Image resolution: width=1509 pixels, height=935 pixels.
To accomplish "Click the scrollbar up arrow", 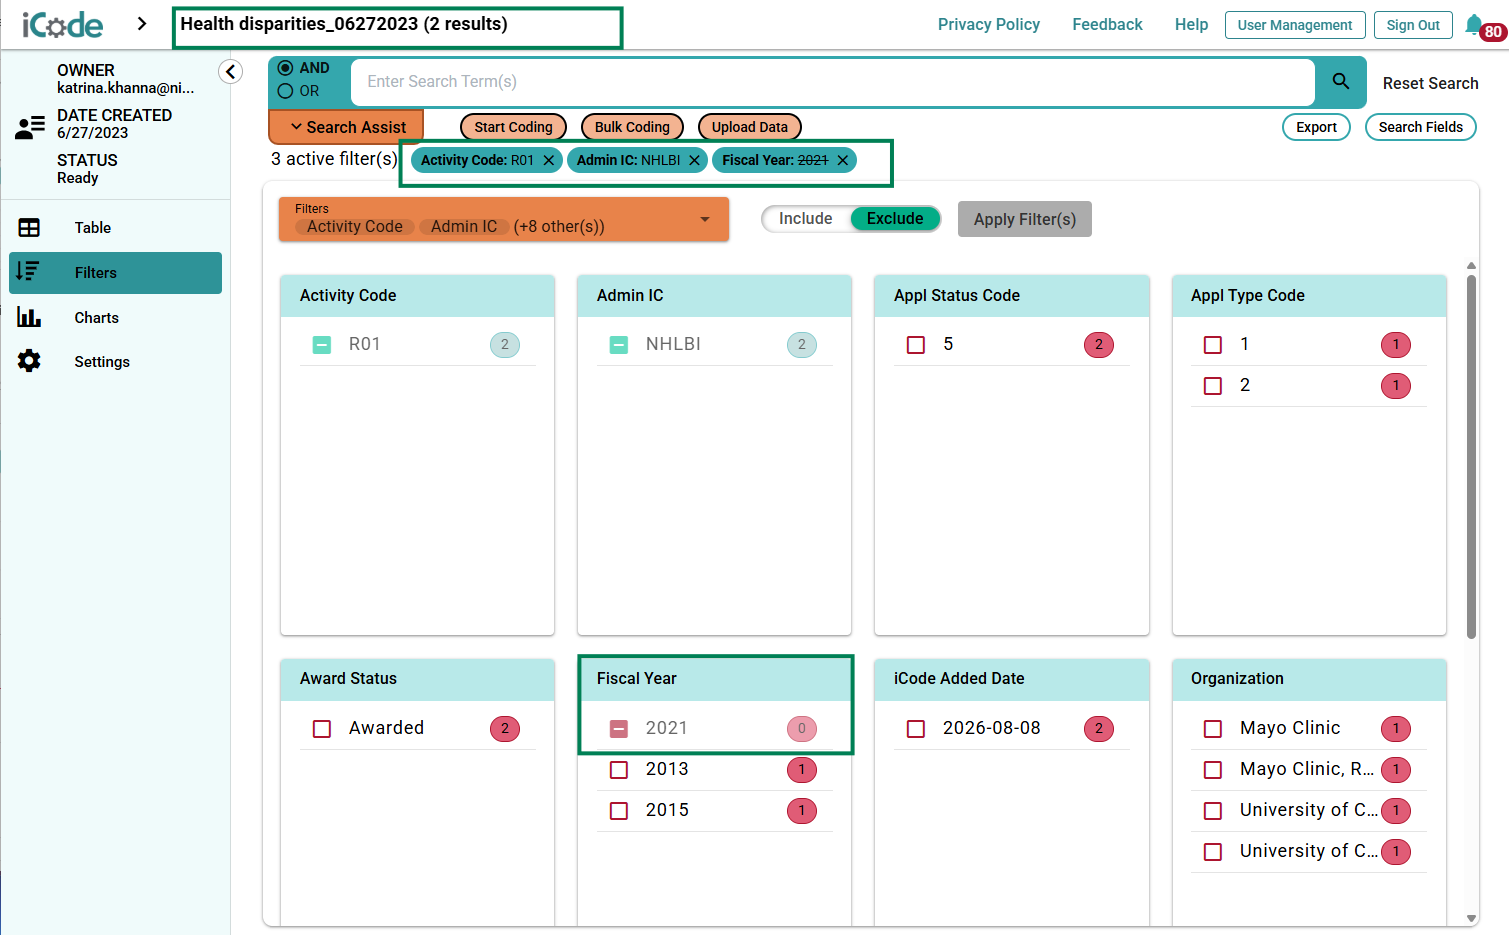I will pos(1471,266).
